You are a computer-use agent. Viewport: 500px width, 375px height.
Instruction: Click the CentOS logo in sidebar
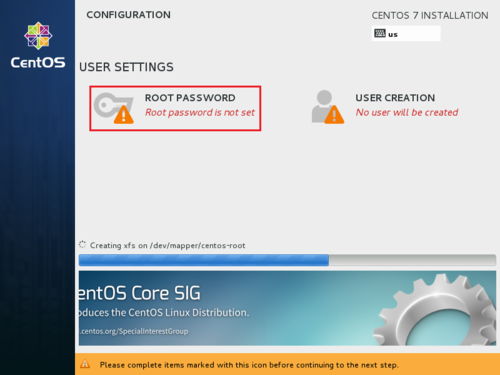click(38, 45)
